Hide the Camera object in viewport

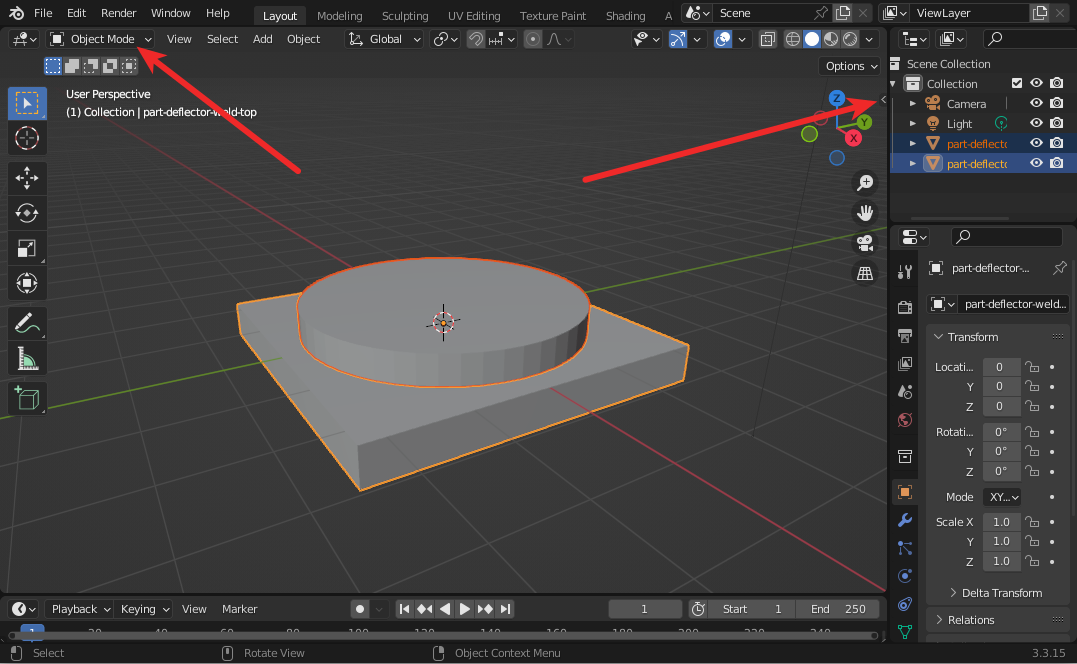point(1036,102)
